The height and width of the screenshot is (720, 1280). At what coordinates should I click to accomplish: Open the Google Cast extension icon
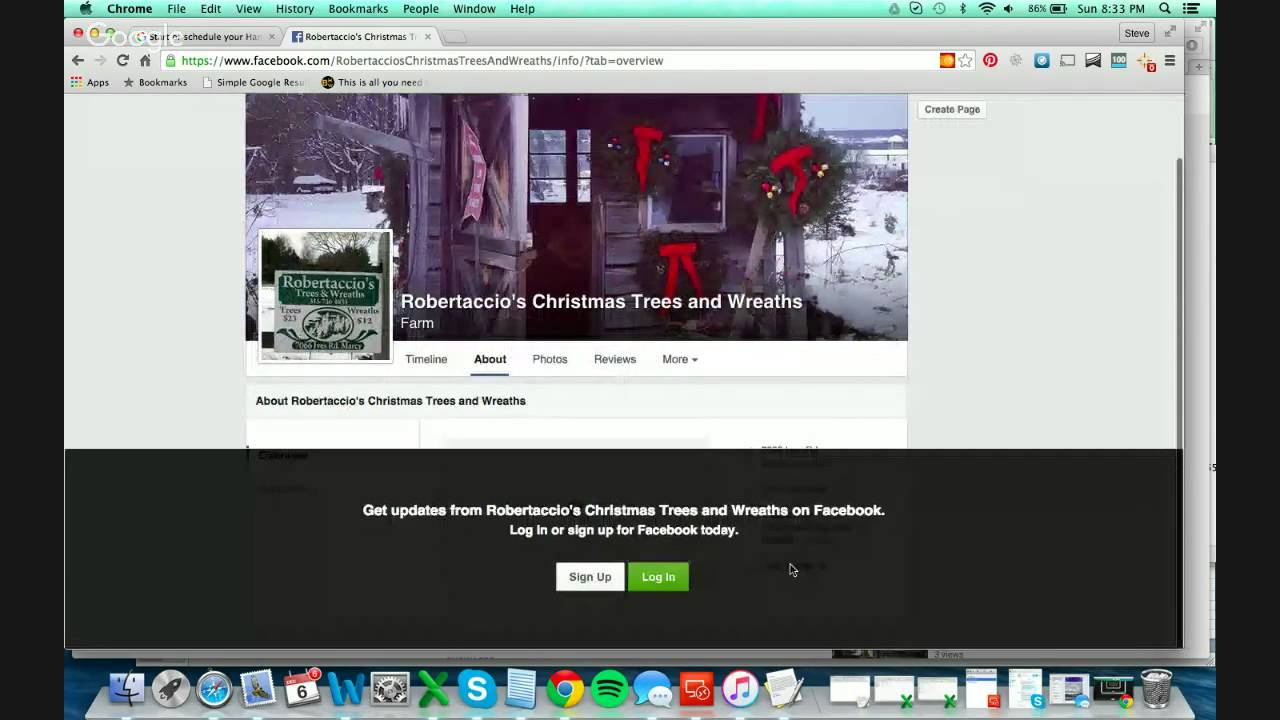coord(1067,60)
